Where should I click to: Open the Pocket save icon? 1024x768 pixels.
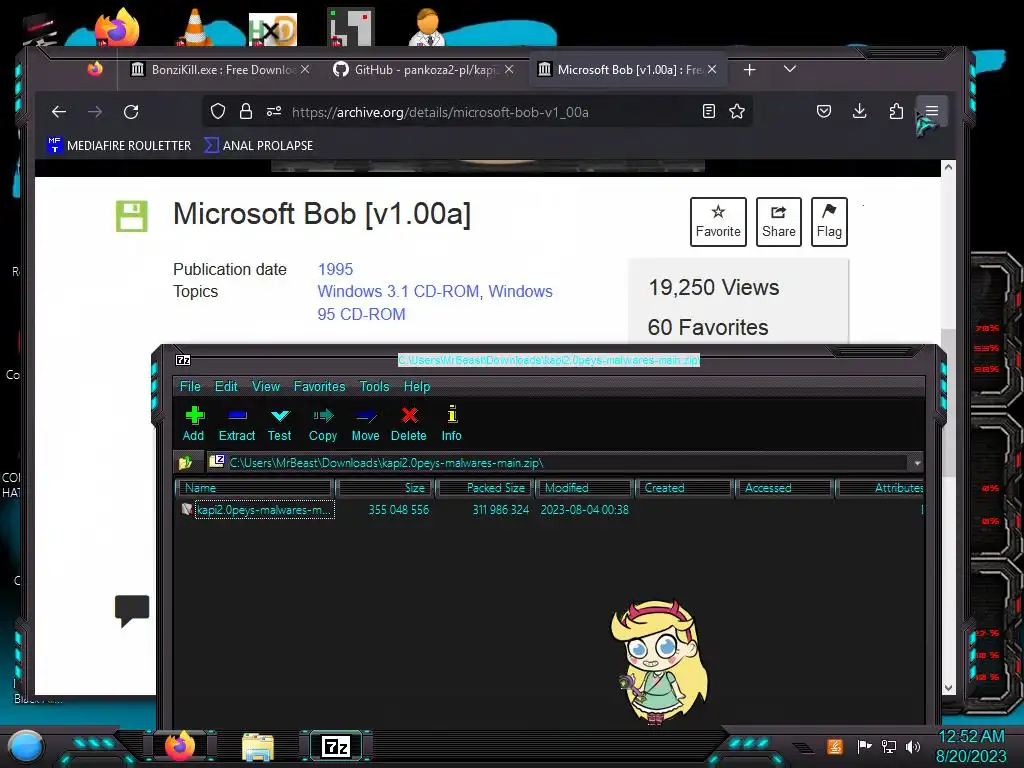[x=824, y=112]
